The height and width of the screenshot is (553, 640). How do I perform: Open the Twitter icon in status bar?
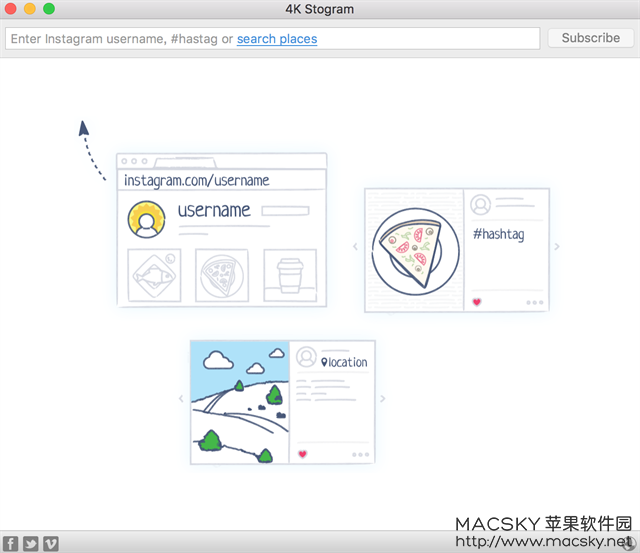click(31, 544)
